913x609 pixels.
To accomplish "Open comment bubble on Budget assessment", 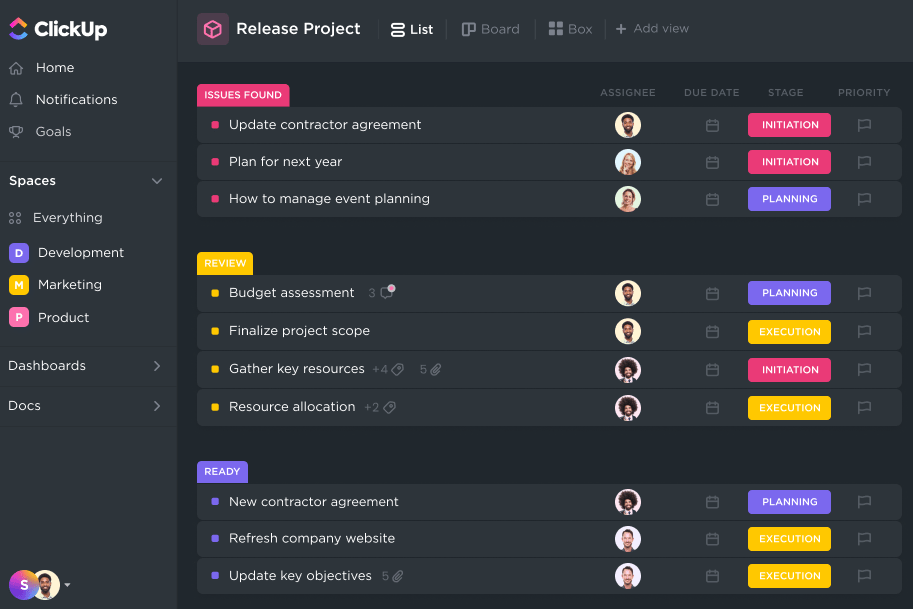I will tap(386, 293).
